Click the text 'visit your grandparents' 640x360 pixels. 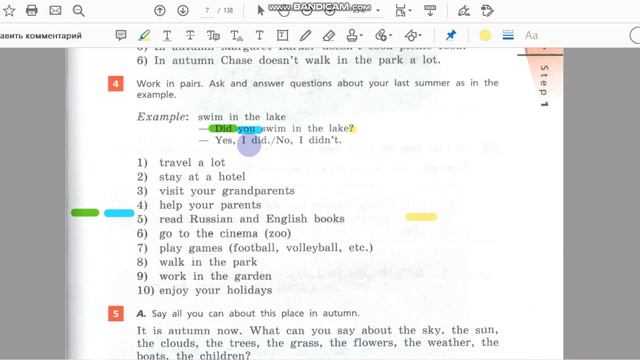click(227, 191)
